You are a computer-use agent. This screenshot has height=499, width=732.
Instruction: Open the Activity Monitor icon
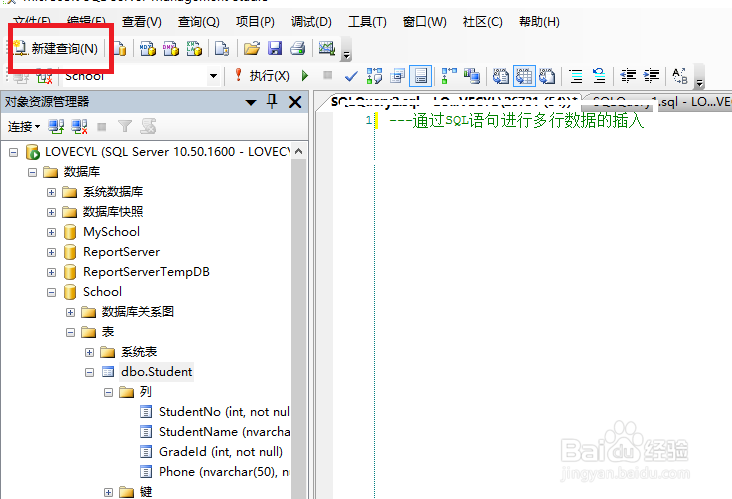pyautogui.click(x=327, y=48)
